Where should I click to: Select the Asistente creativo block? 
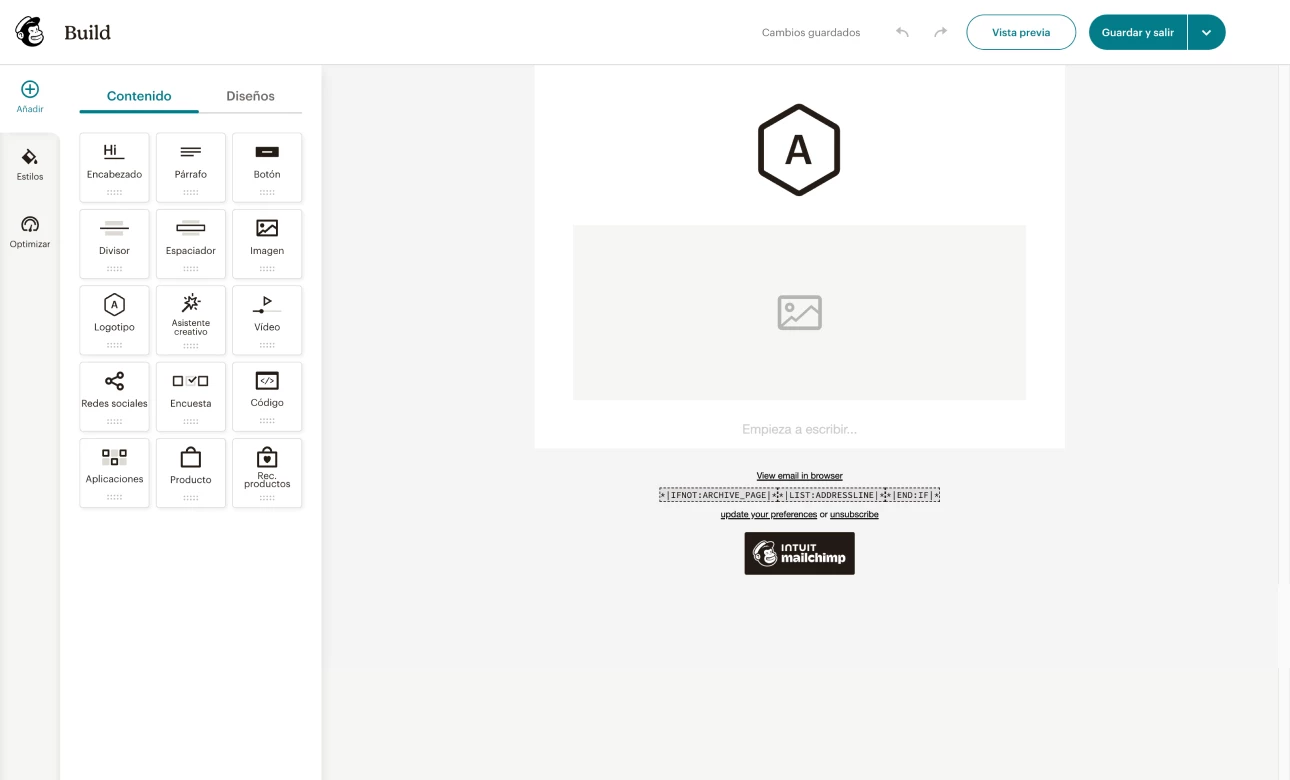(x=191, y=318)
